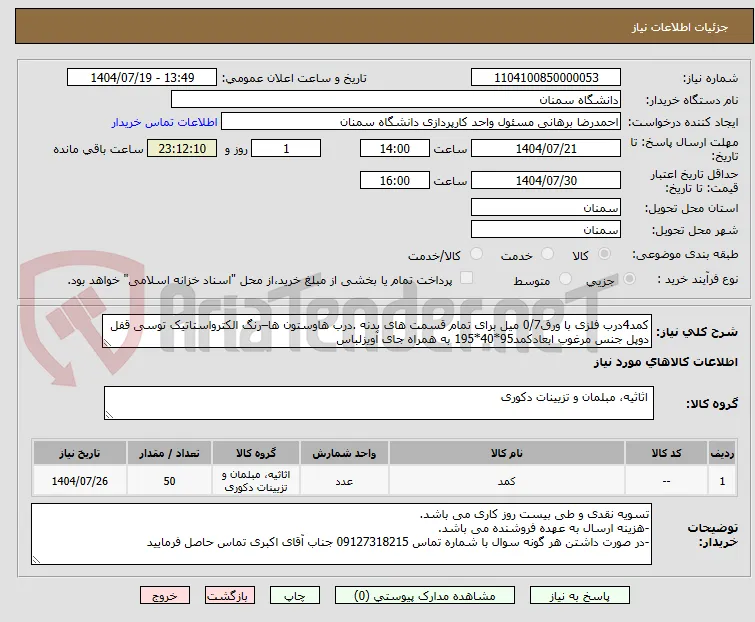
Task: Click the announcement date field 1404/07/19 - 13:49
Action: tap(142, 78)
